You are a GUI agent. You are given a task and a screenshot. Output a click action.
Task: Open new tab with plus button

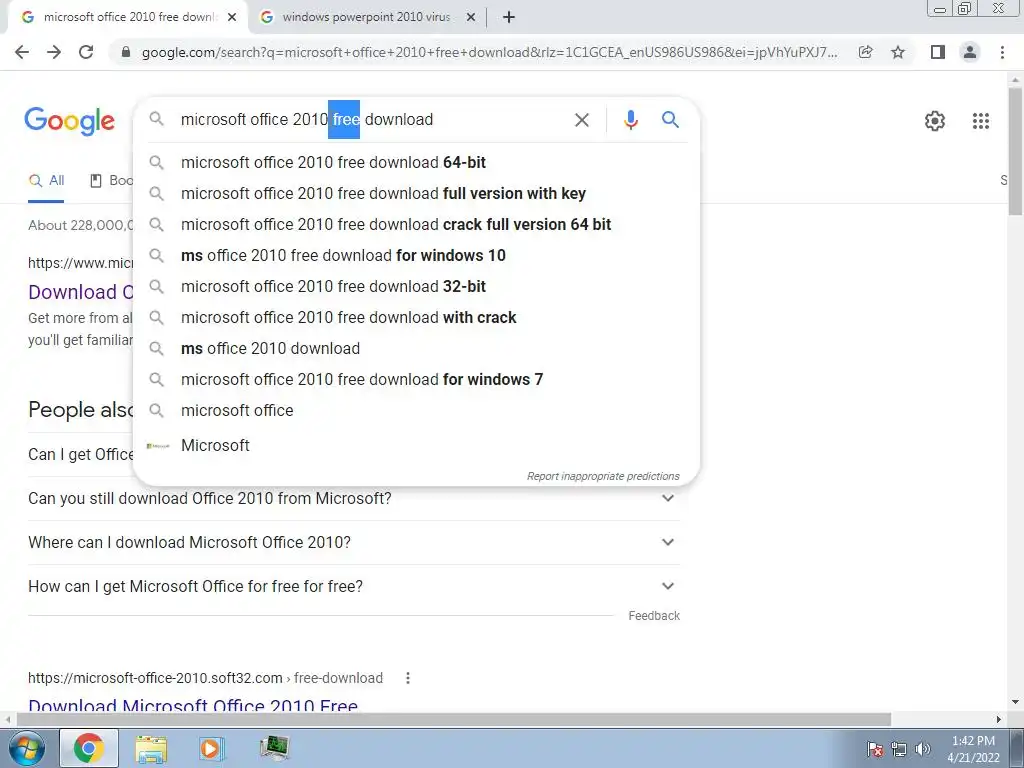click(509, 18)
